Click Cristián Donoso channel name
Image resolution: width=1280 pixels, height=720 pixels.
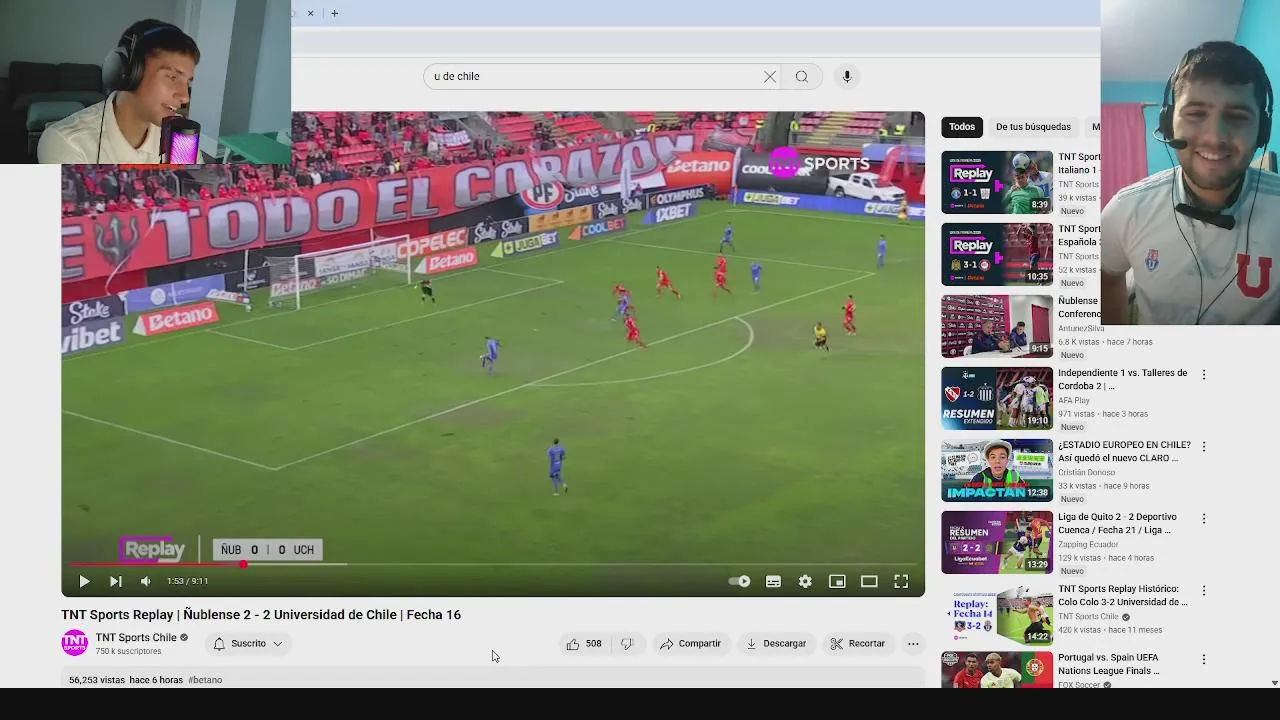click(1086, 473)
